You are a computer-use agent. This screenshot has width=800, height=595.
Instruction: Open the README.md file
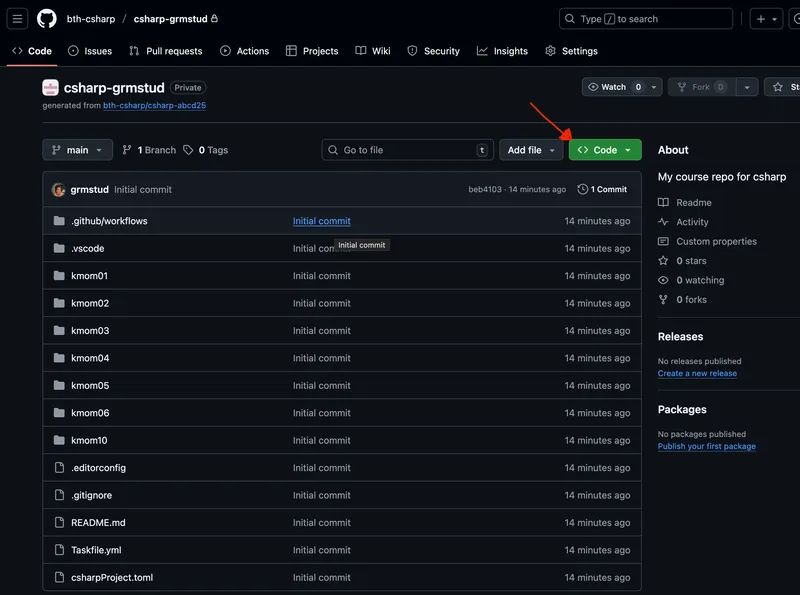pyautogui.click(x=98, y=522)
